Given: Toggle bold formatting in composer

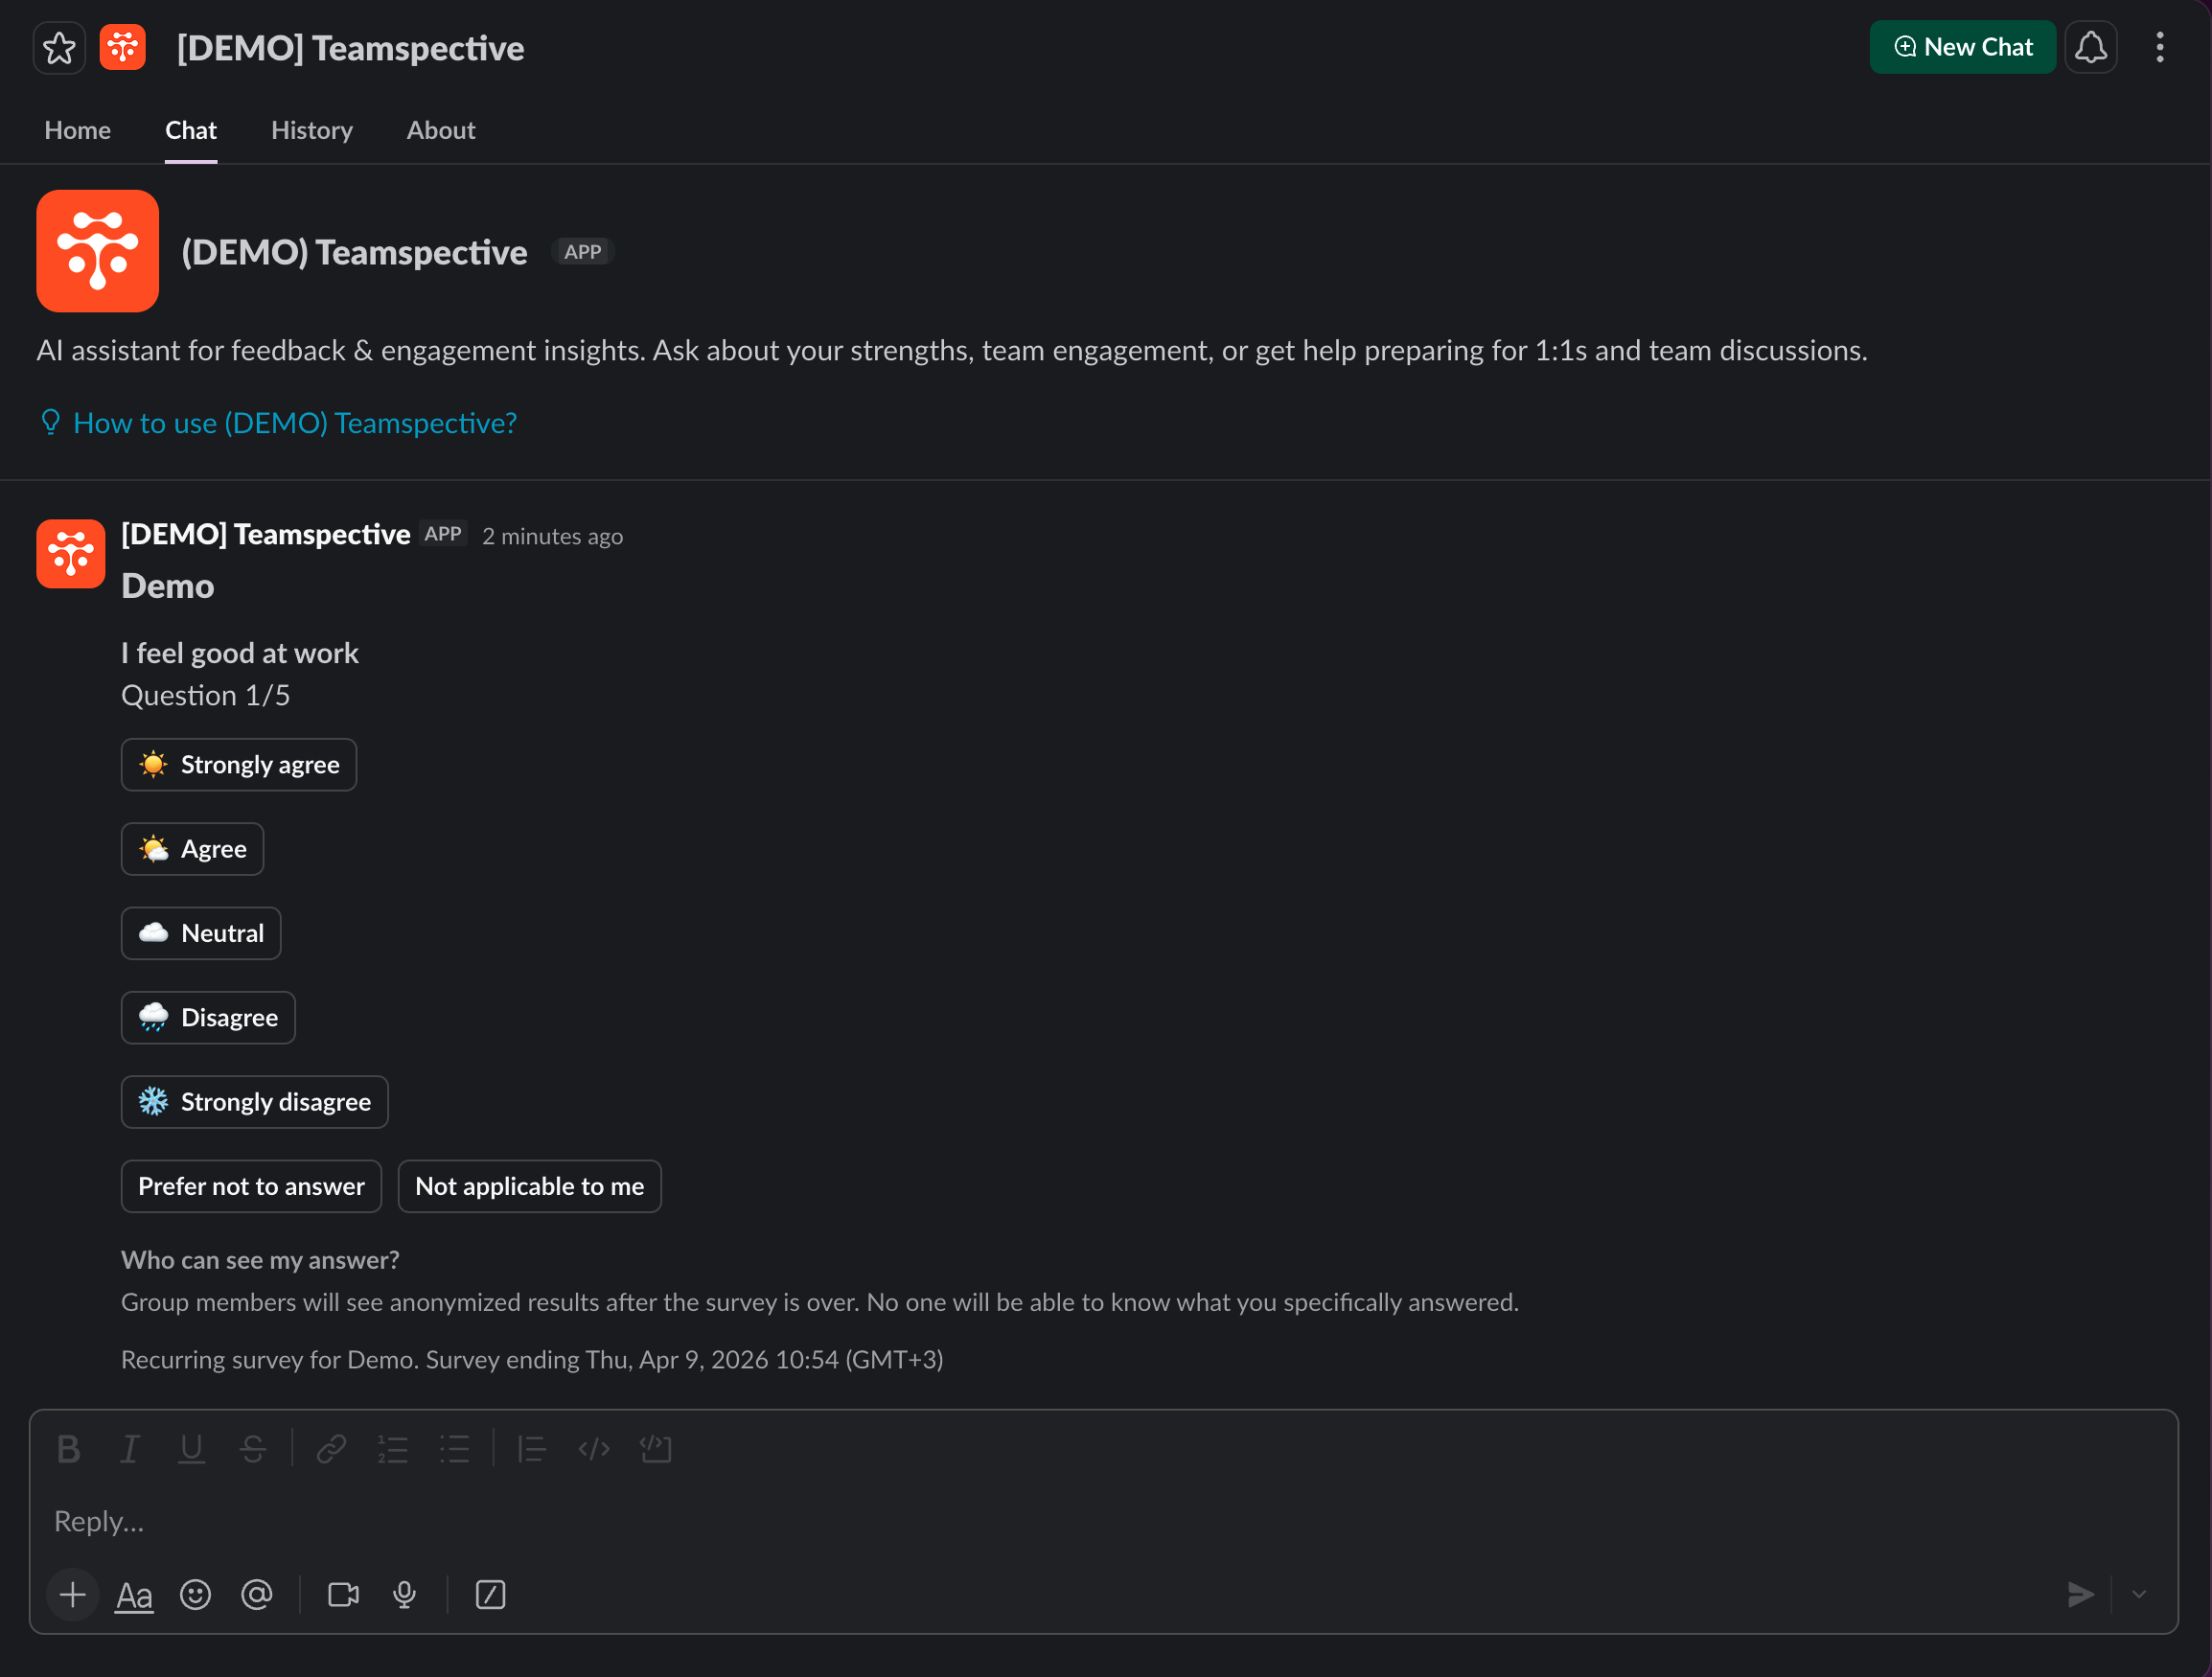Looking at the screenshot, I should [68, 1449].
